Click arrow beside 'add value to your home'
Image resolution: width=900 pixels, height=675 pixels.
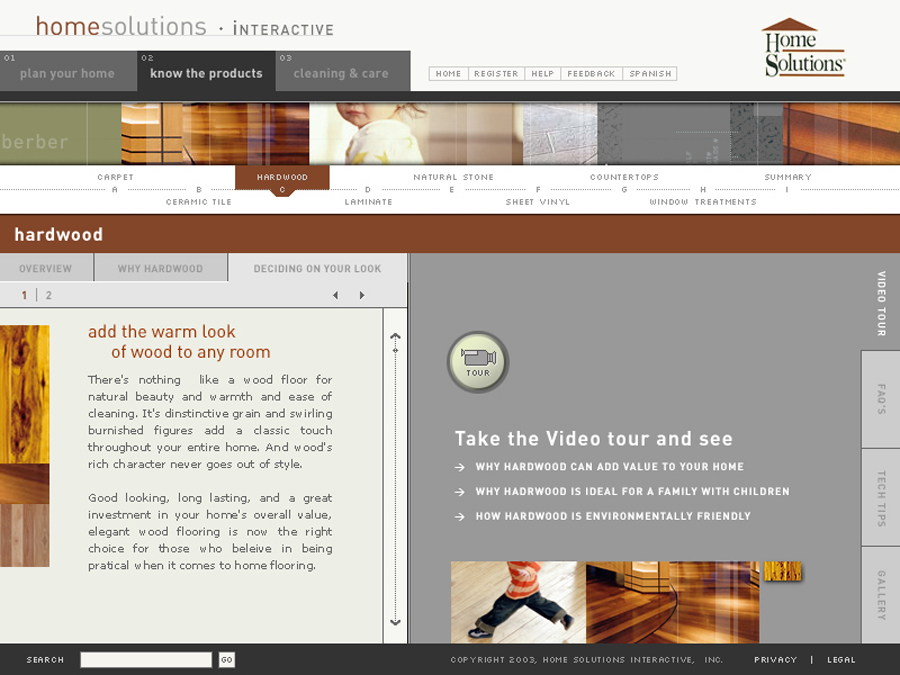[460, 467]
